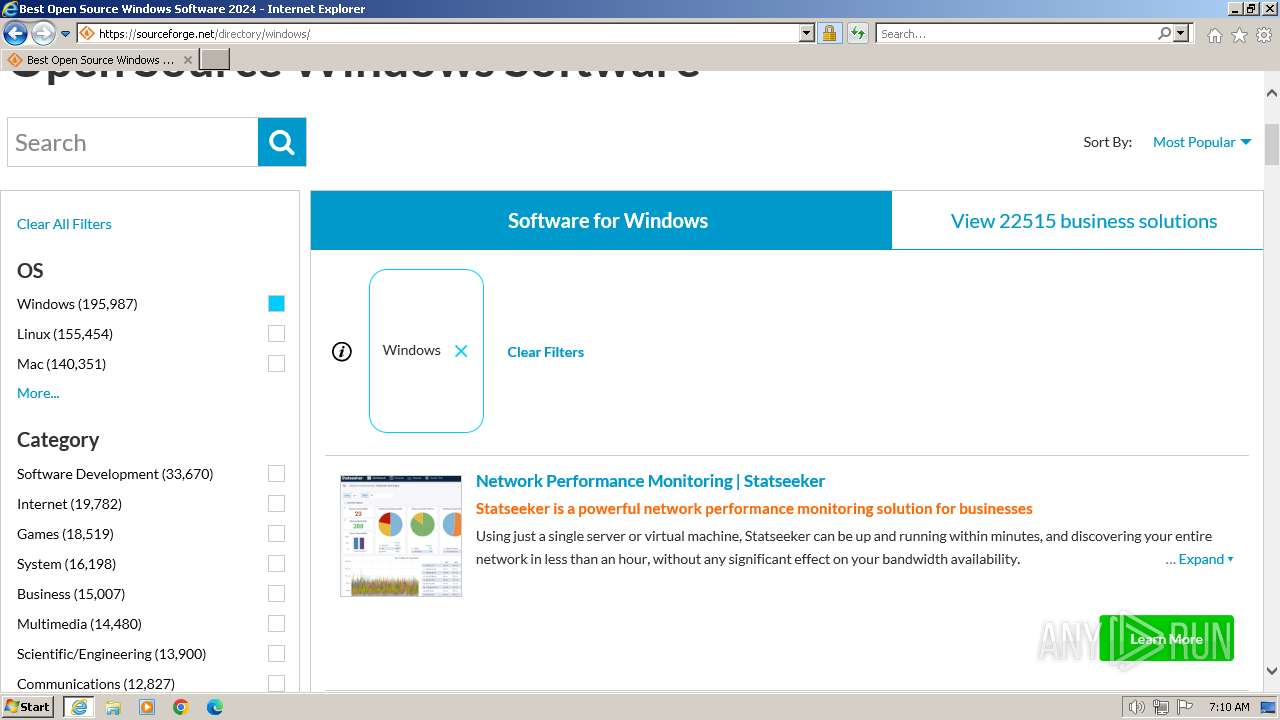Open the search provider dropdown arrow
Image resolution: width=1280 pixels, height=720 pixels.
pos(1181,33)
